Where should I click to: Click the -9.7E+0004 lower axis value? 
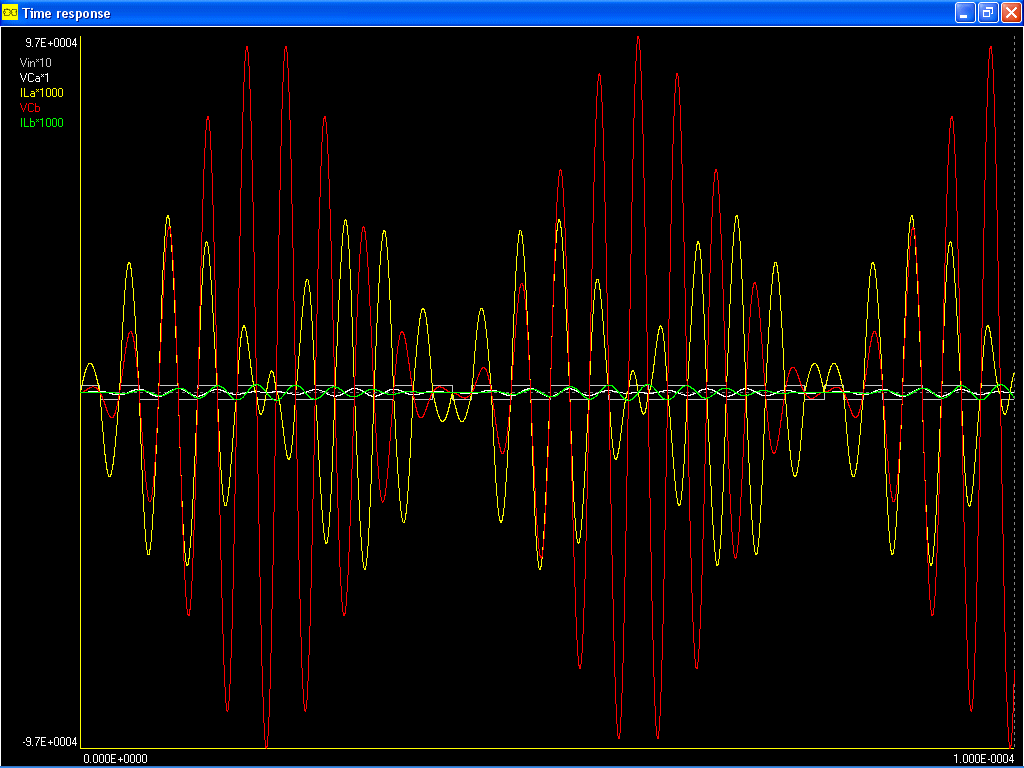coord(49,742)
